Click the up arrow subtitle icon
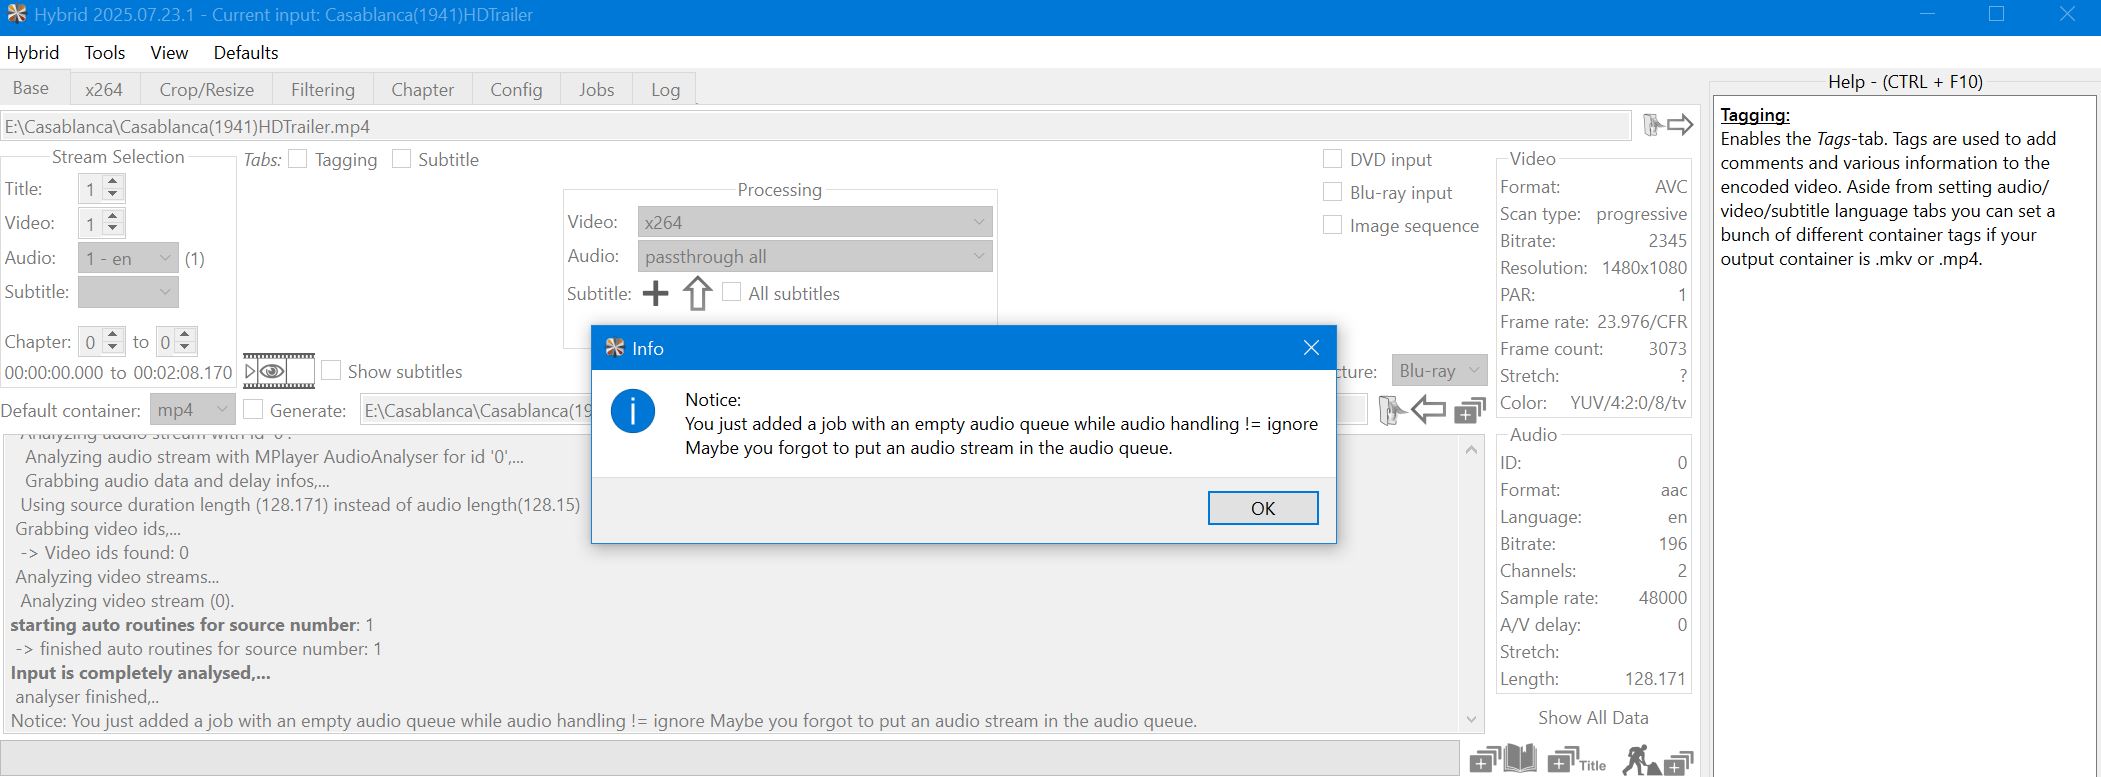 (697, 294)
